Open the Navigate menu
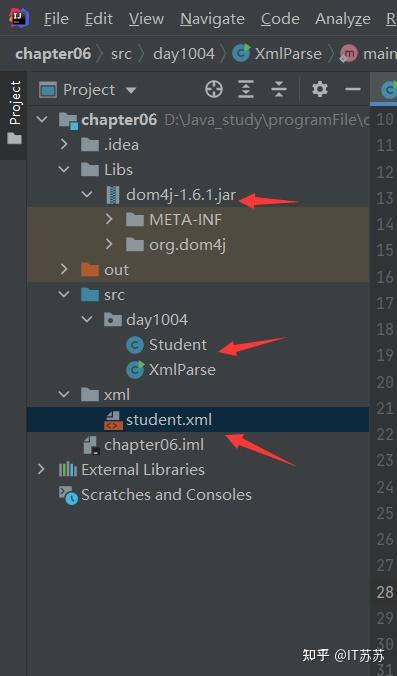 click(x=212, y=19)
